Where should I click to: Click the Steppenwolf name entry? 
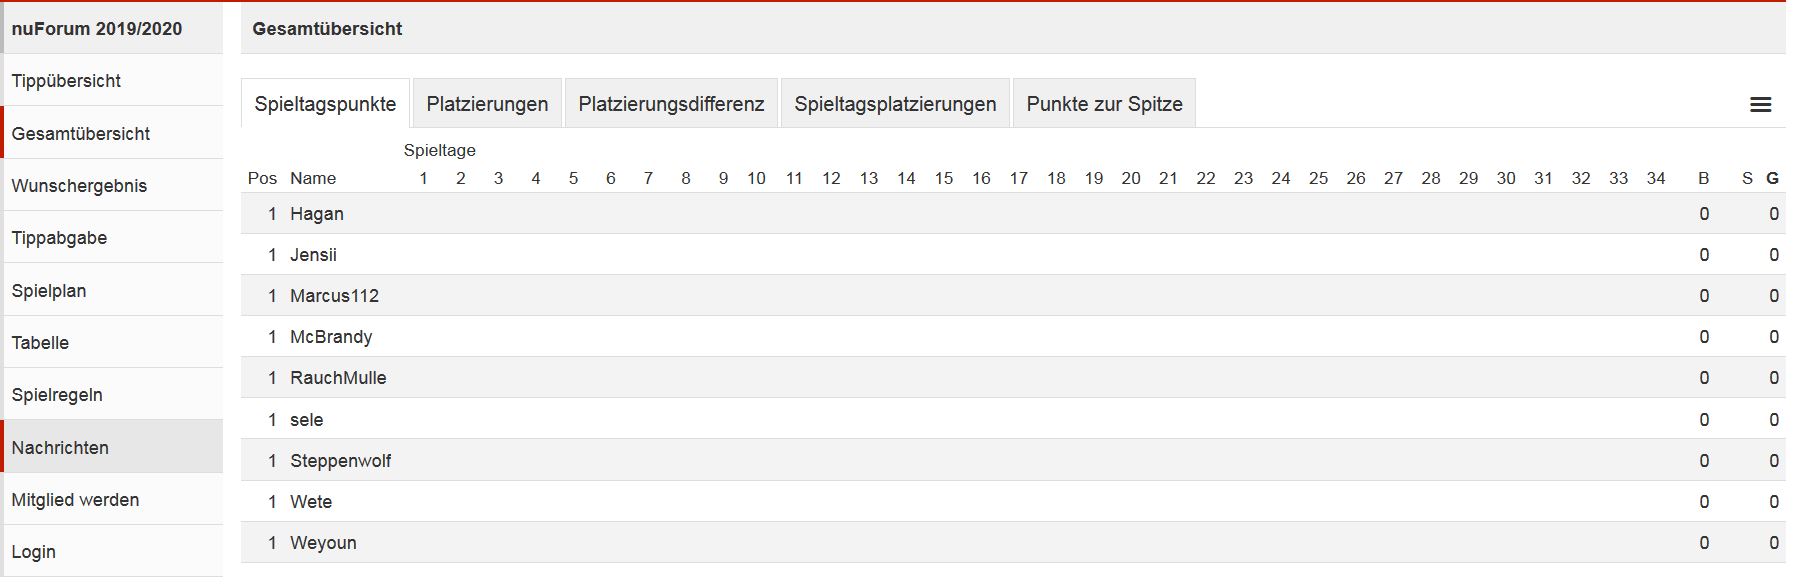point(340,461)
